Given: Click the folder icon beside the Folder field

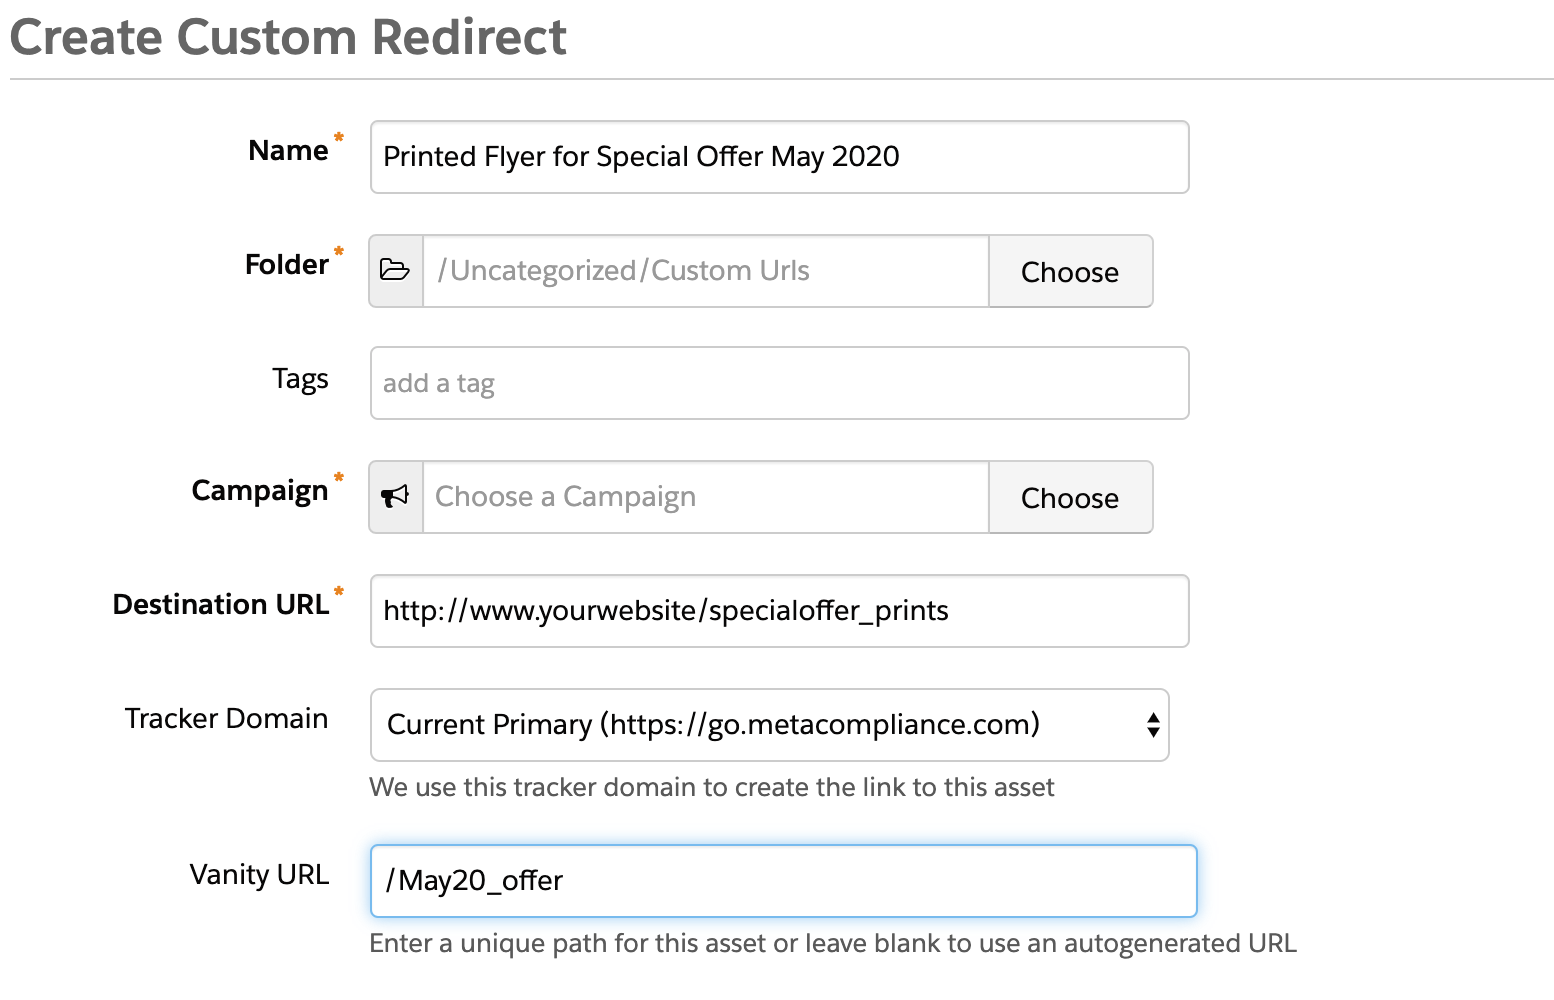Looking at the screenshot, I should coord(396,271).
